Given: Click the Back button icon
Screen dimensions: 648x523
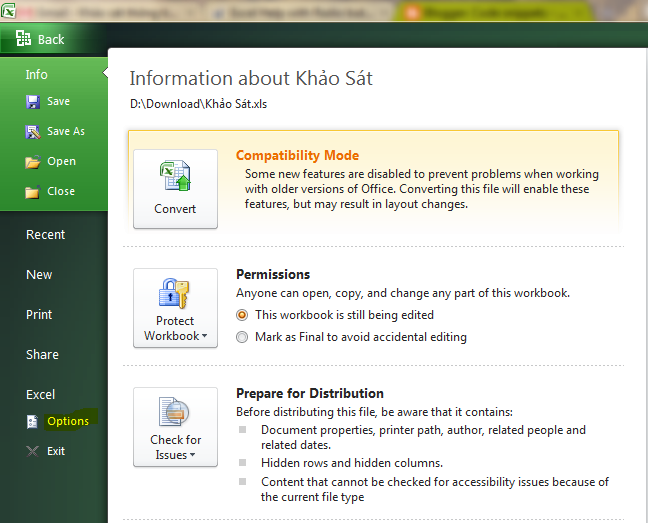Looking at the screenshot, I should point(23,39).
